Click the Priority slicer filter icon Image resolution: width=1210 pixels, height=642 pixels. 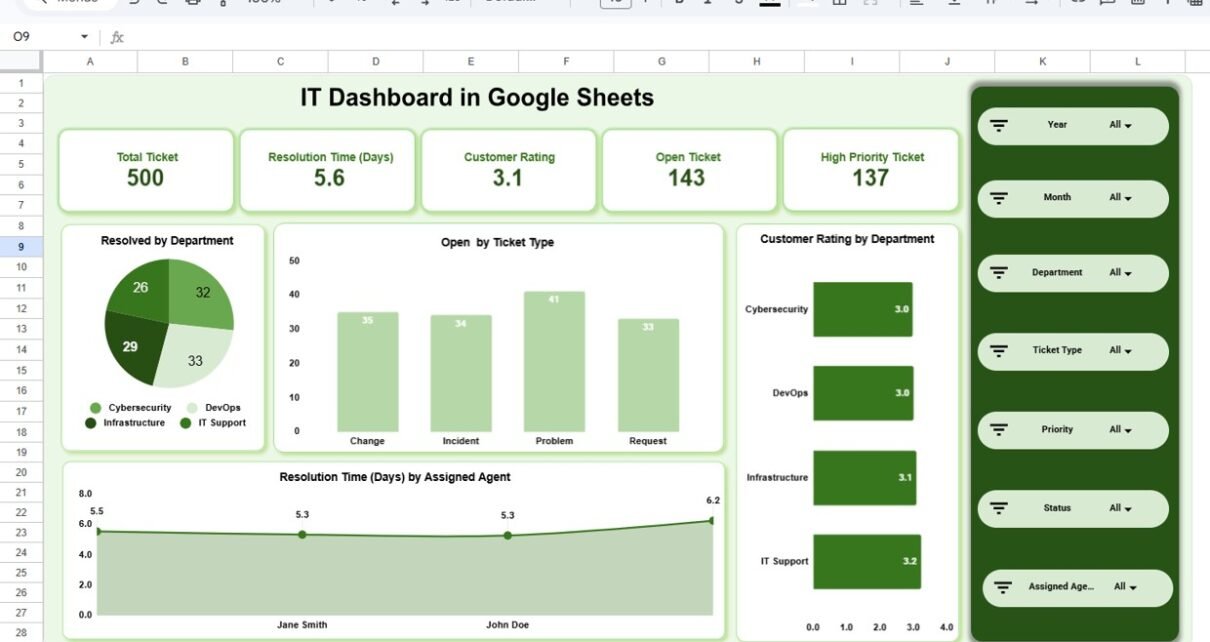pyautogui.click(x=998, y=430)
